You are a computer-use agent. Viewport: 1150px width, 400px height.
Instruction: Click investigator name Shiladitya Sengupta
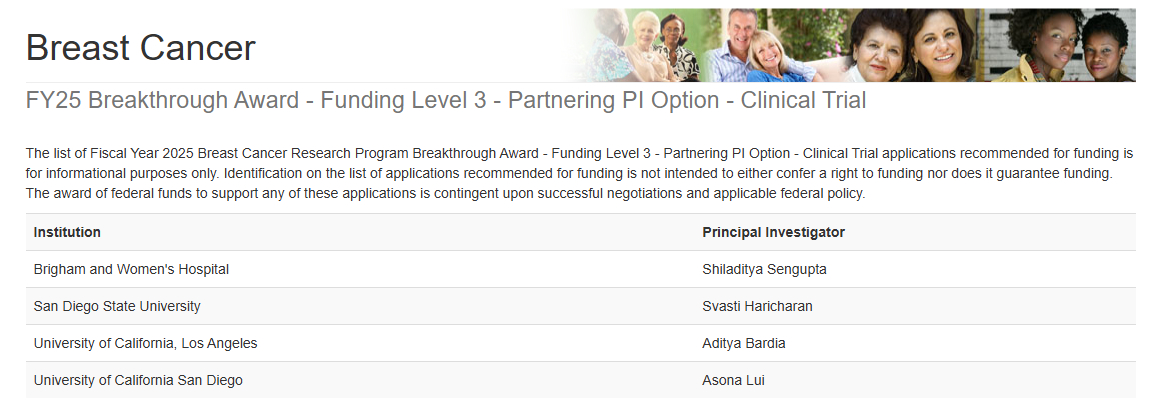tap(764, 269)
